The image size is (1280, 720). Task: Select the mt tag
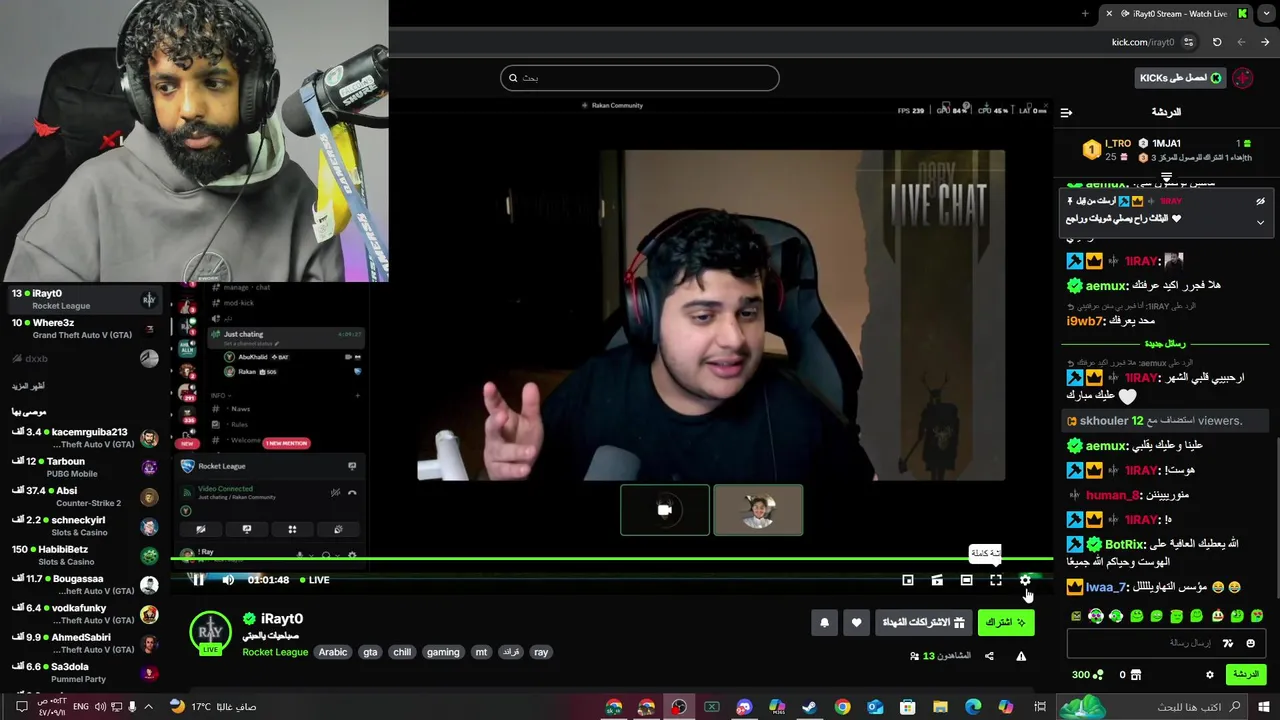481,652
